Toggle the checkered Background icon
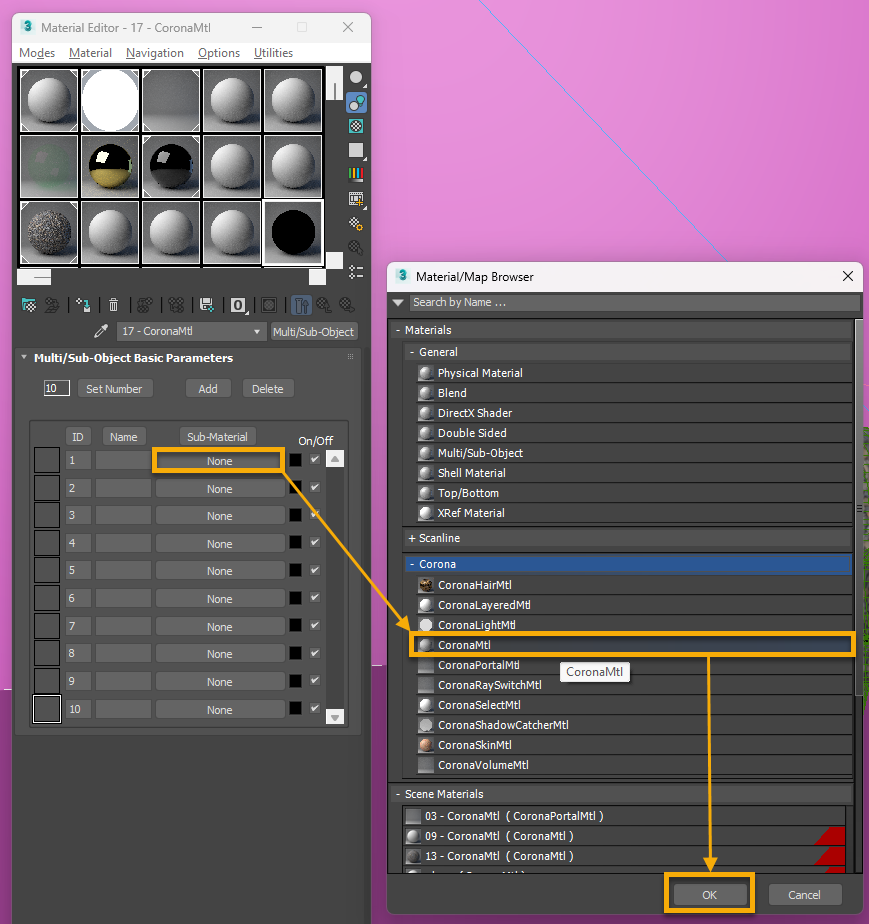Screen dimensions: 869x924 point(356,126)
